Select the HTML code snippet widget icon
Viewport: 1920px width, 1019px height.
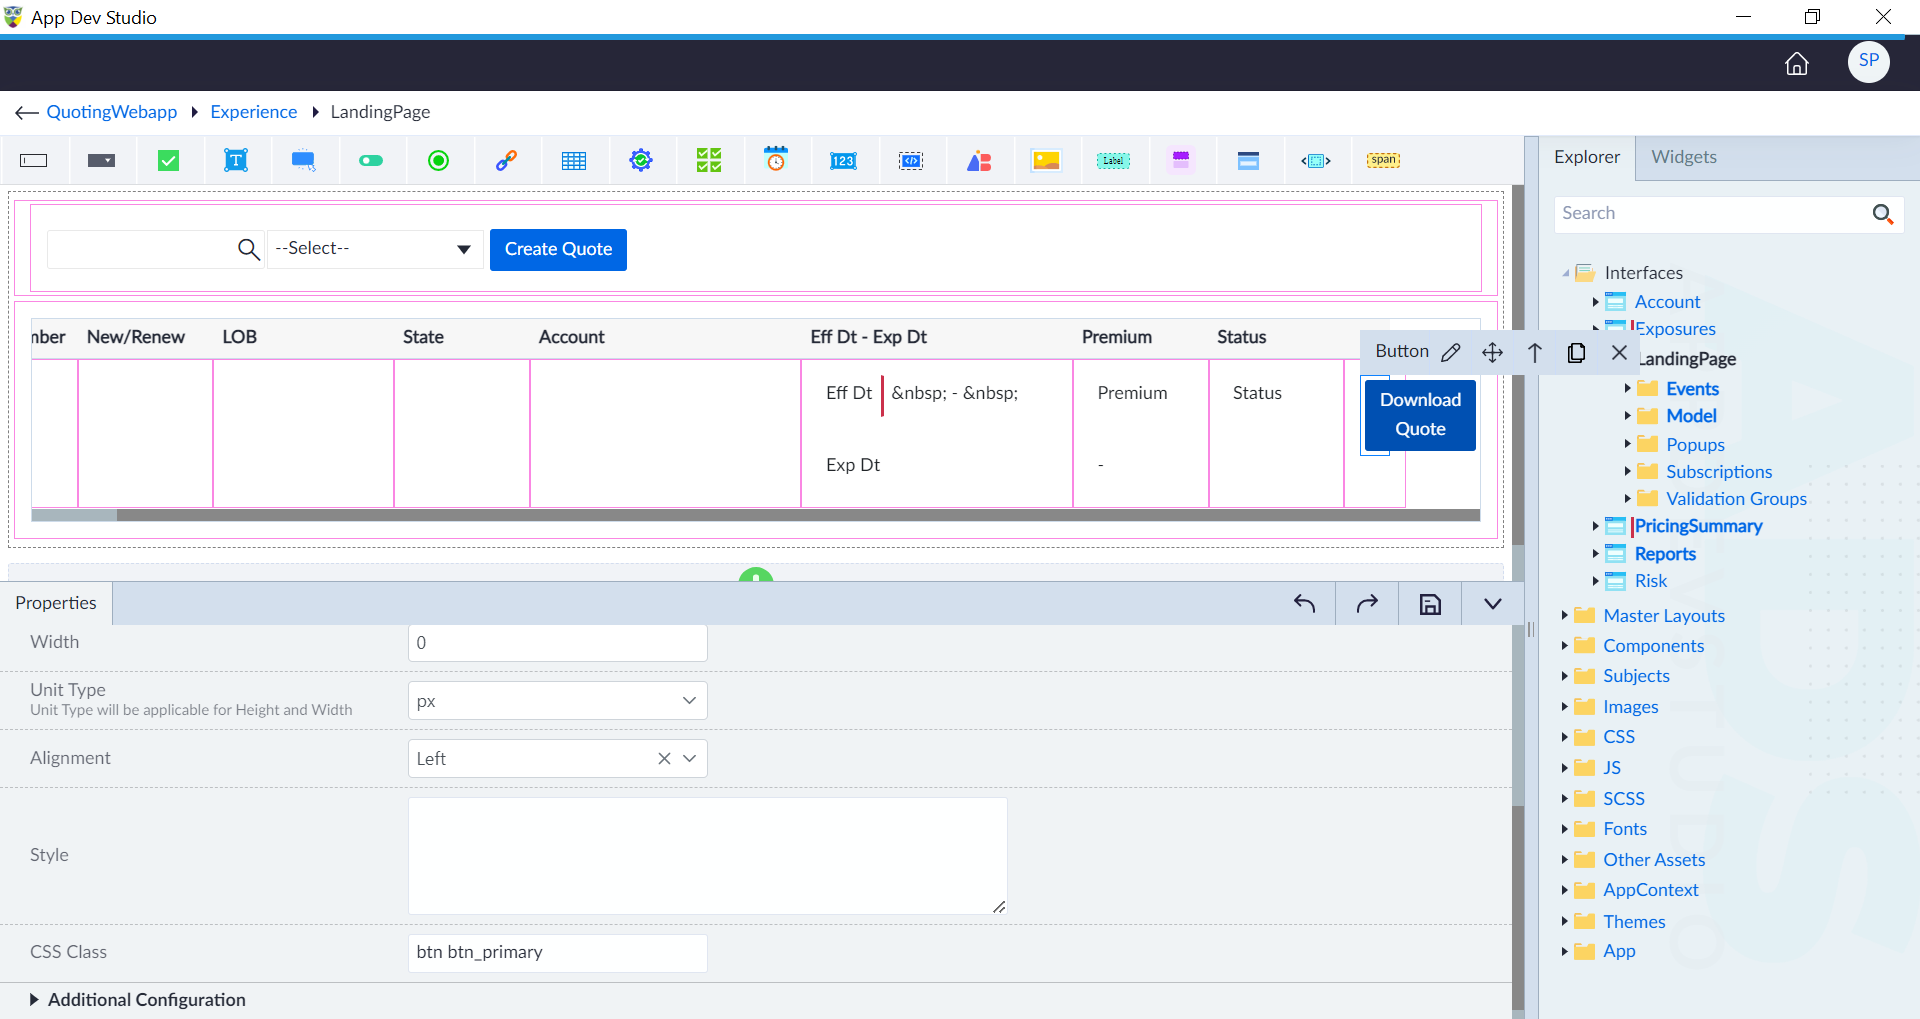[x=911, y=161]
